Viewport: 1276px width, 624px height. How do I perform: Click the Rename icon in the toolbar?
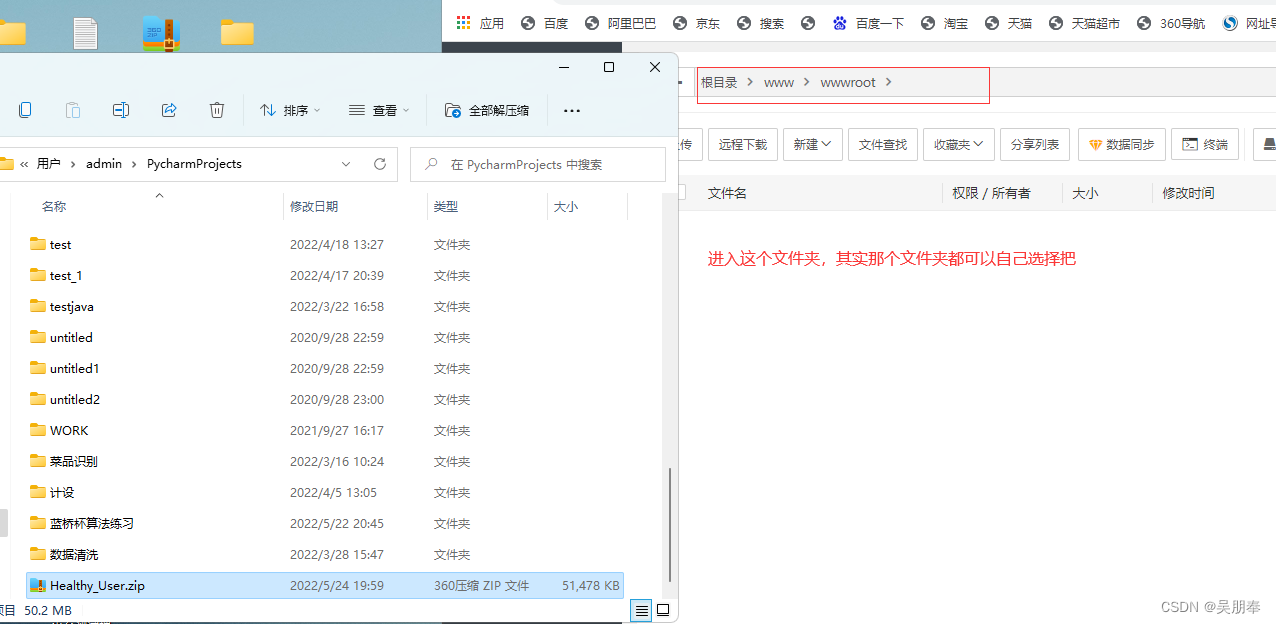121,110
